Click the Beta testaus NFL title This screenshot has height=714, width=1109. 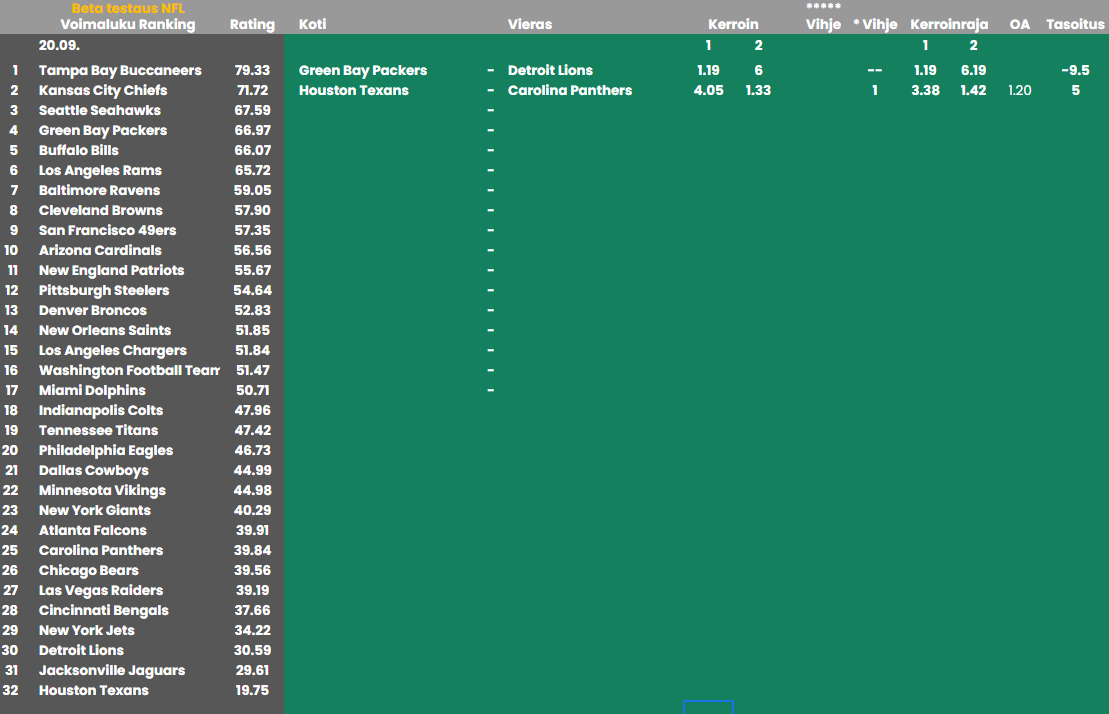pos(128,9)
